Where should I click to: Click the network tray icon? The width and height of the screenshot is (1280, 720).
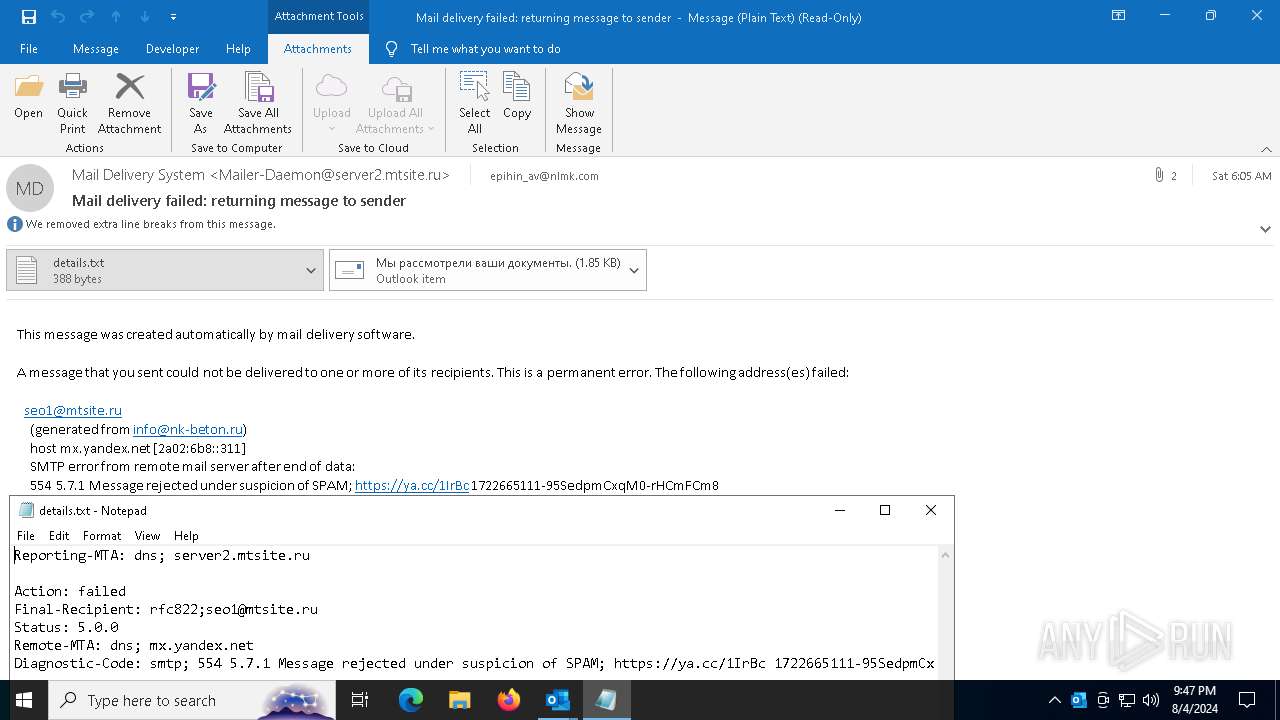(1127, 700)
